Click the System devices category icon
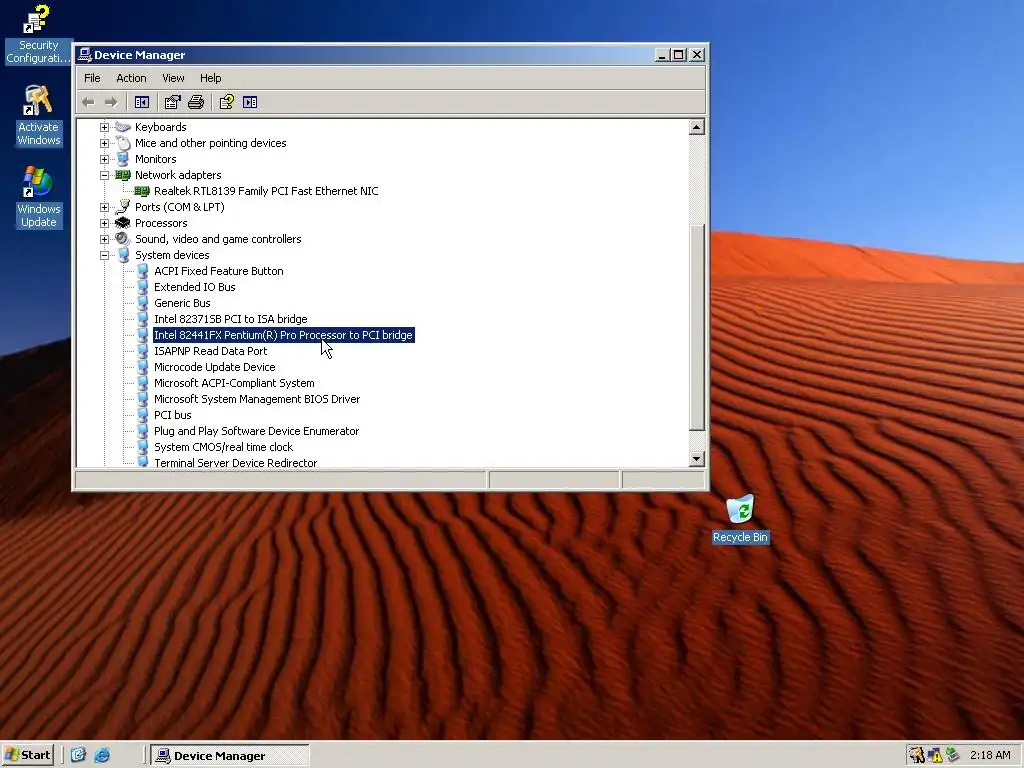The height and width of the screenshot is (768, 1024). [123, 255]
